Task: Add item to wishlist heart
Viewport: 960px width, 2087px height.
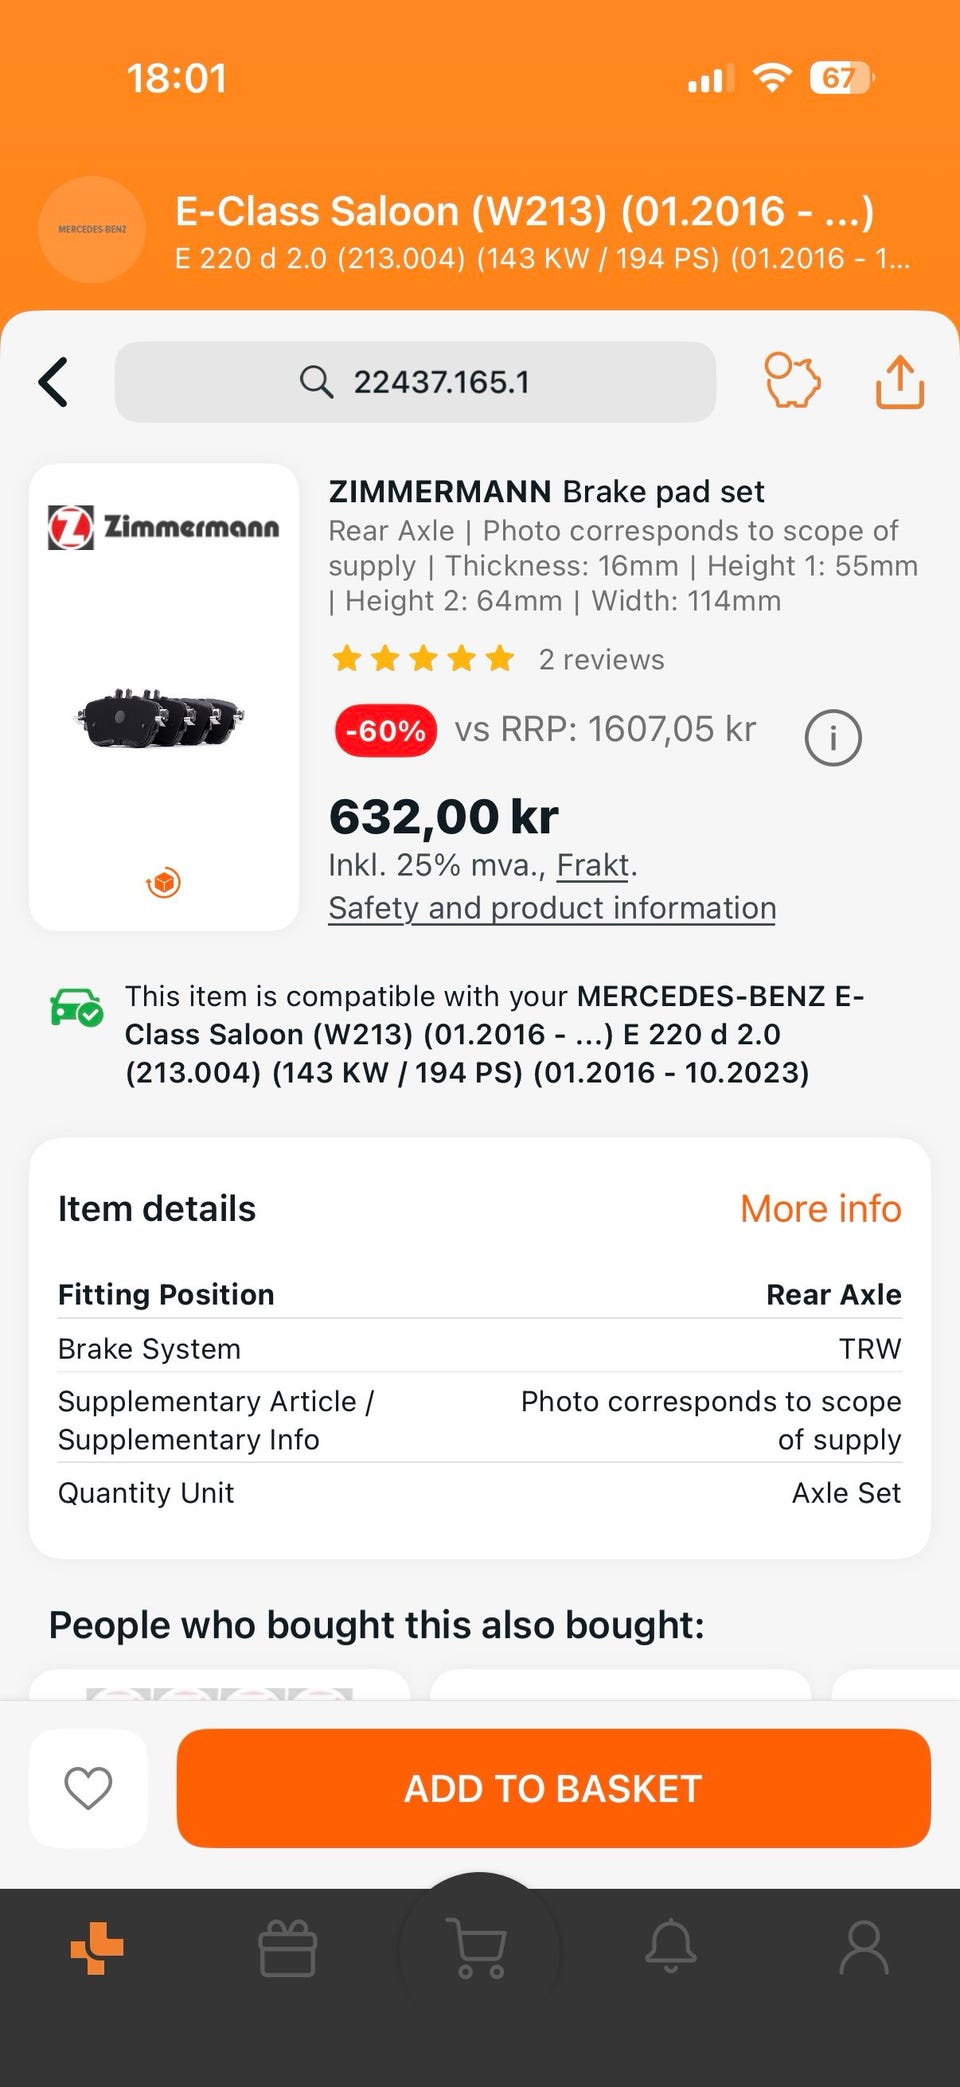Action: (x=88, y=1788)
